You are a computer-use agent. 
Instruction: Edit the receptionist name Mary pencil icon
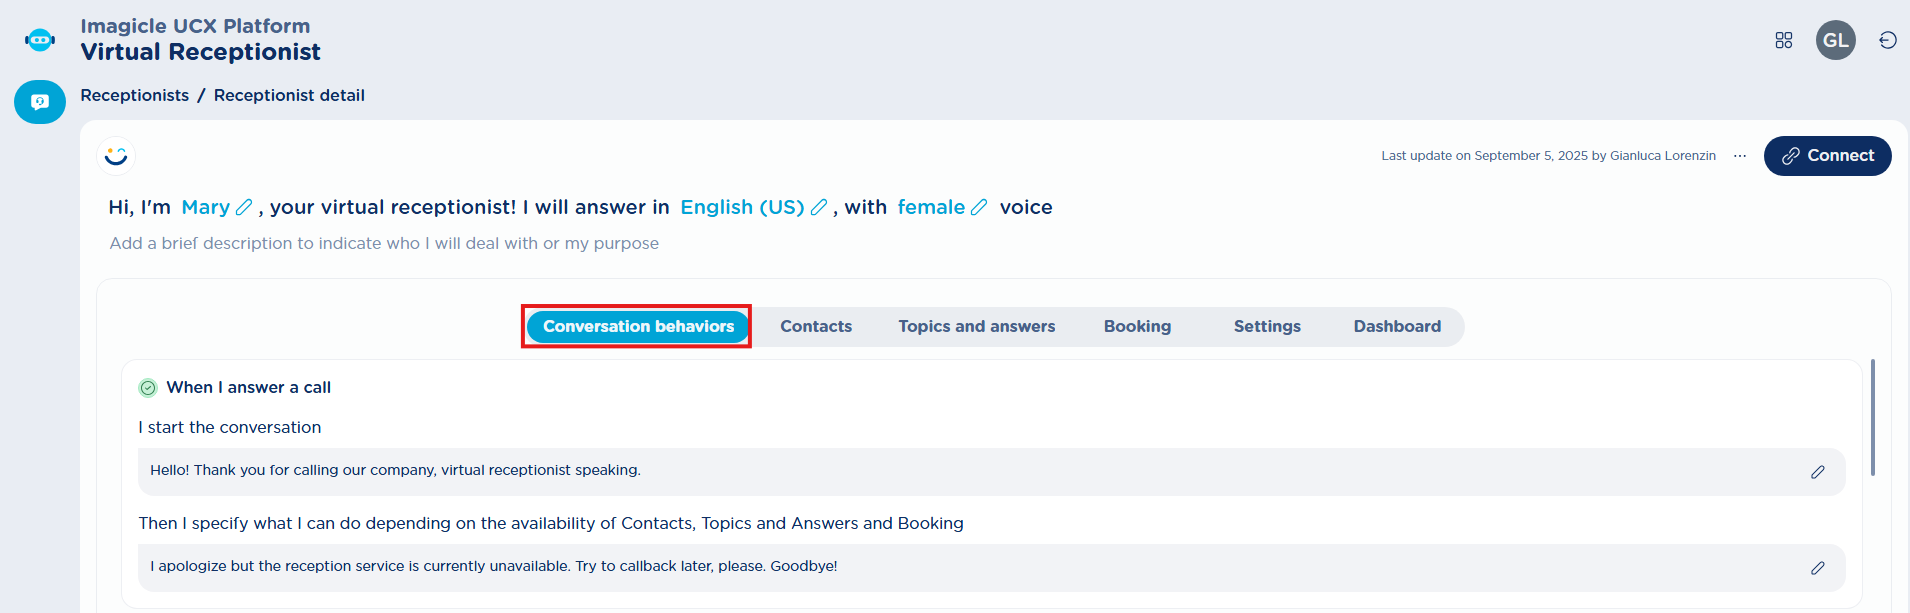(244, 207)
